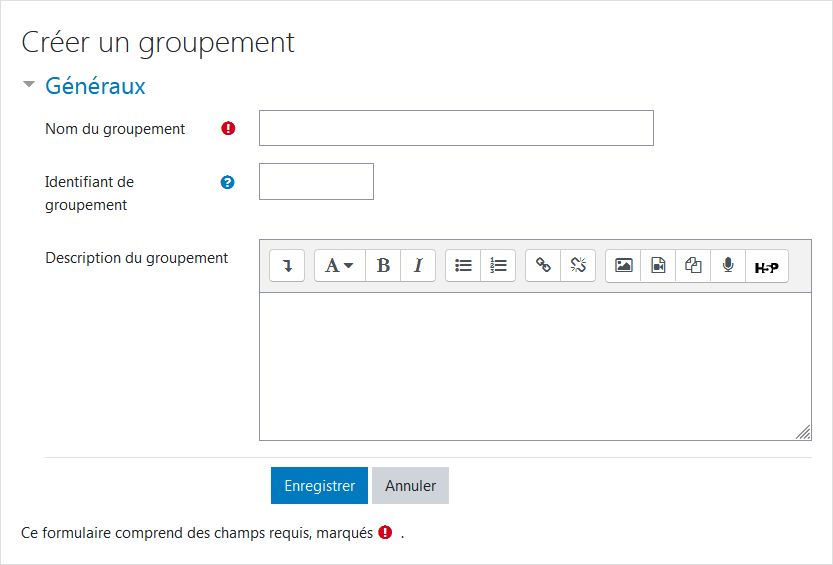Open the manage files tool
Viewport: 833px width, 565px height.
coord(693,266)
